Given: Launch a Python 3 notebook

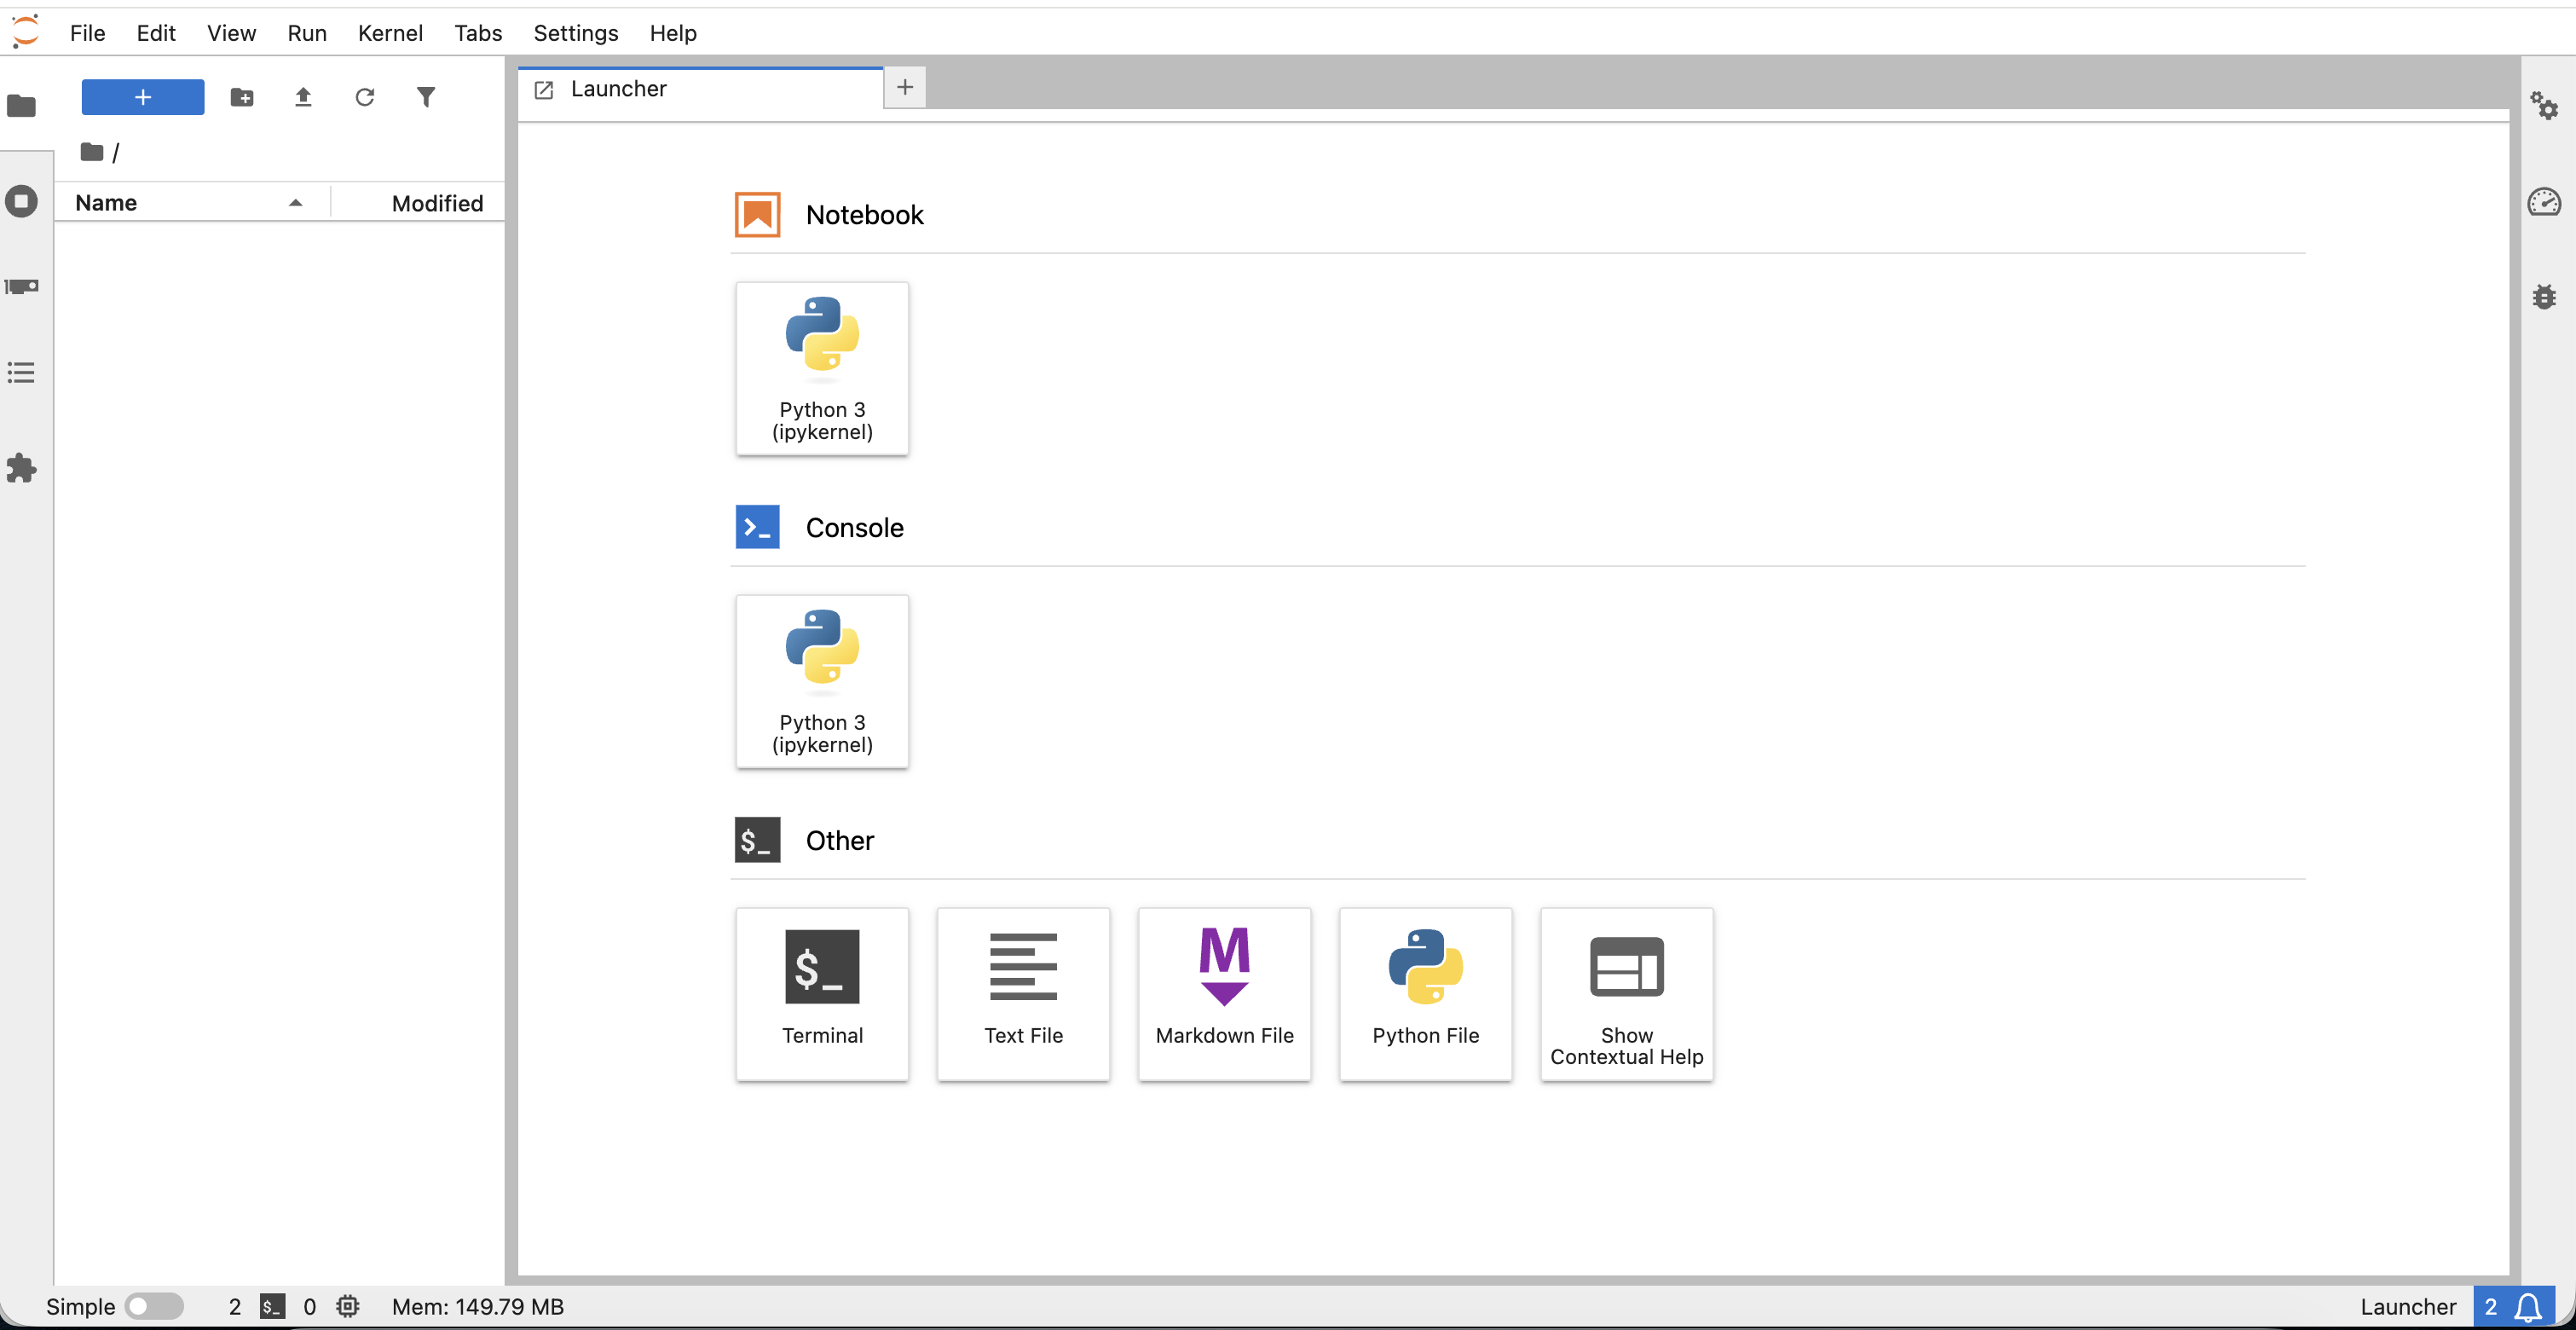Looking at the screenshot, I should 822,368.
